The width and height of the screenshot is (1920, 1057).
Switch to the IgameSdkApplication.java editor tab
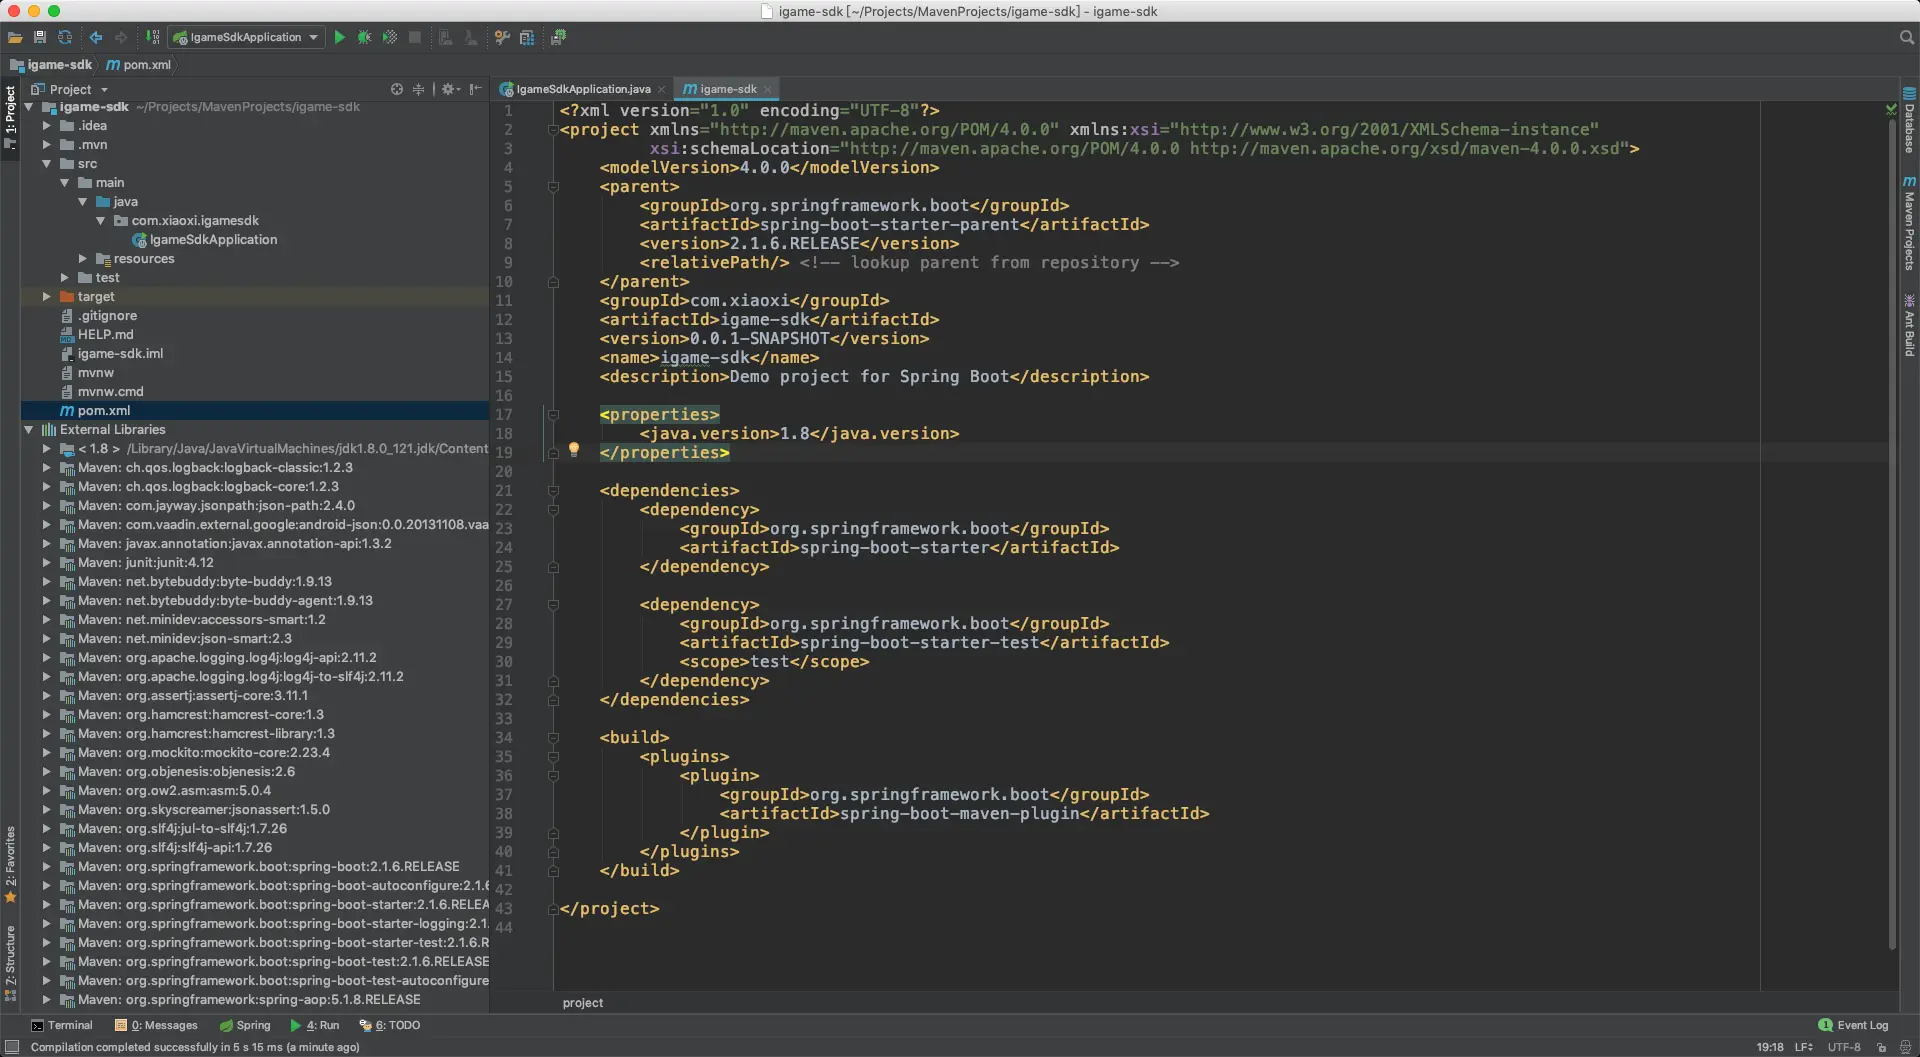point(582,89)
